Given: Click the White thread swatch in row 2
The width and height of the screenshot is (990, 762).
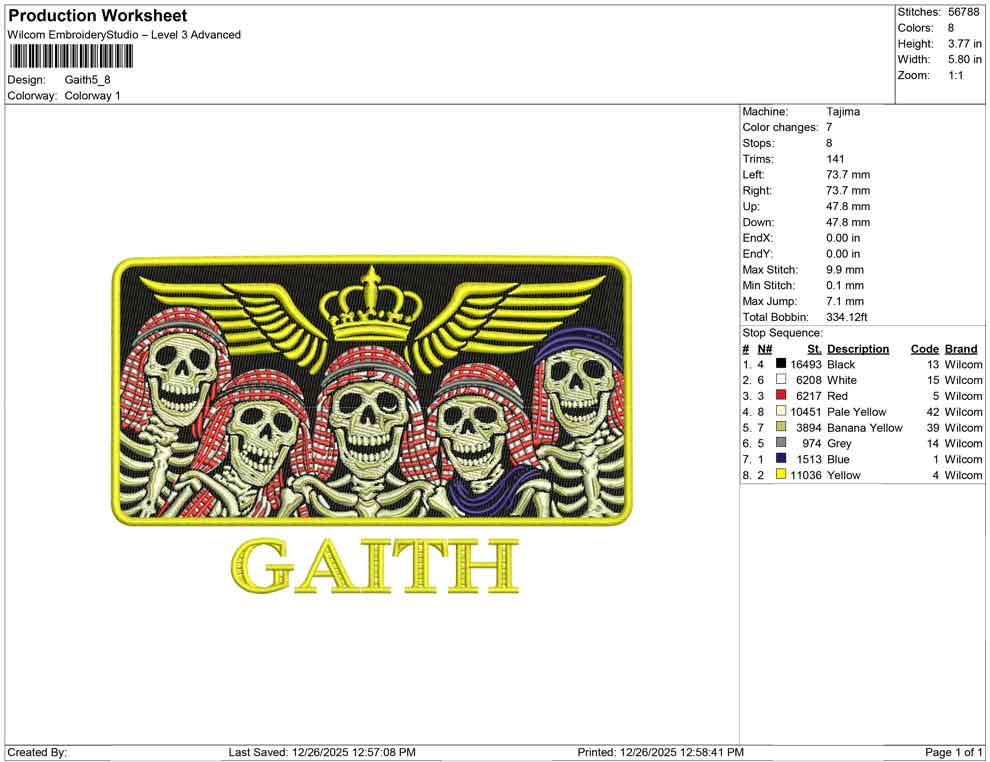Looking at the screenshot, I should pos(780,380).
